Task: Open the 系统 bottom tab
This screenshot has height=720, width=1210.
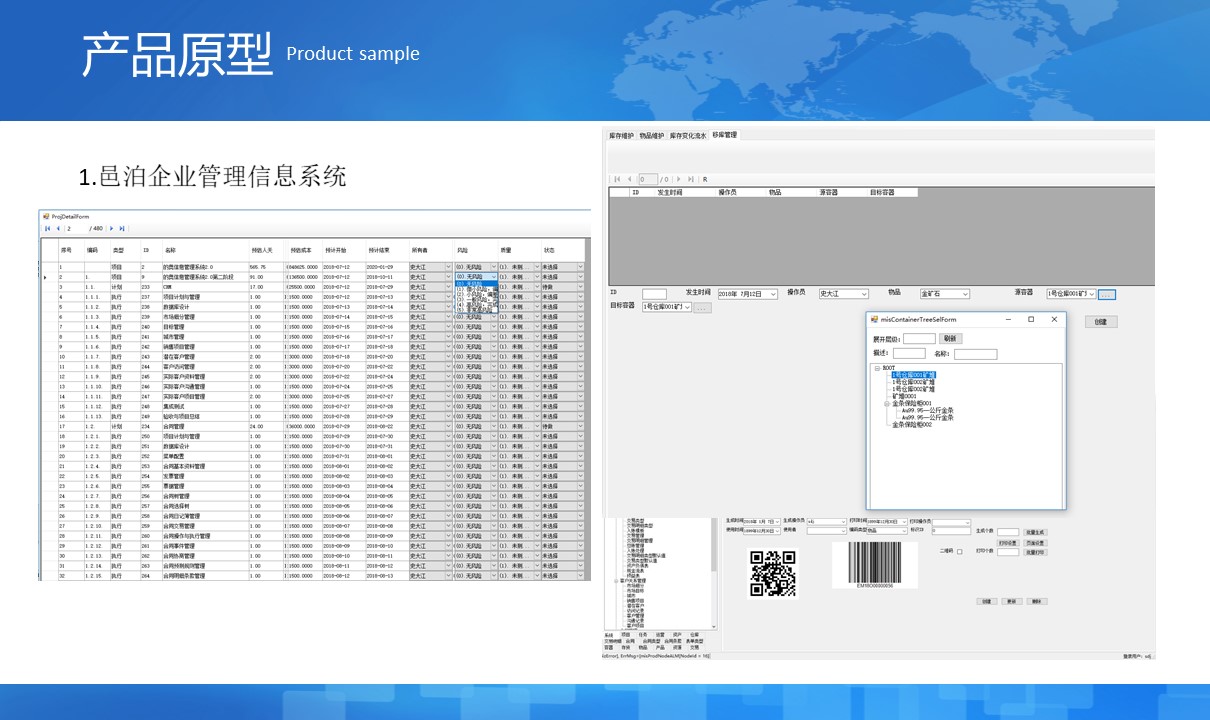Action: click(x=608, y=634)
